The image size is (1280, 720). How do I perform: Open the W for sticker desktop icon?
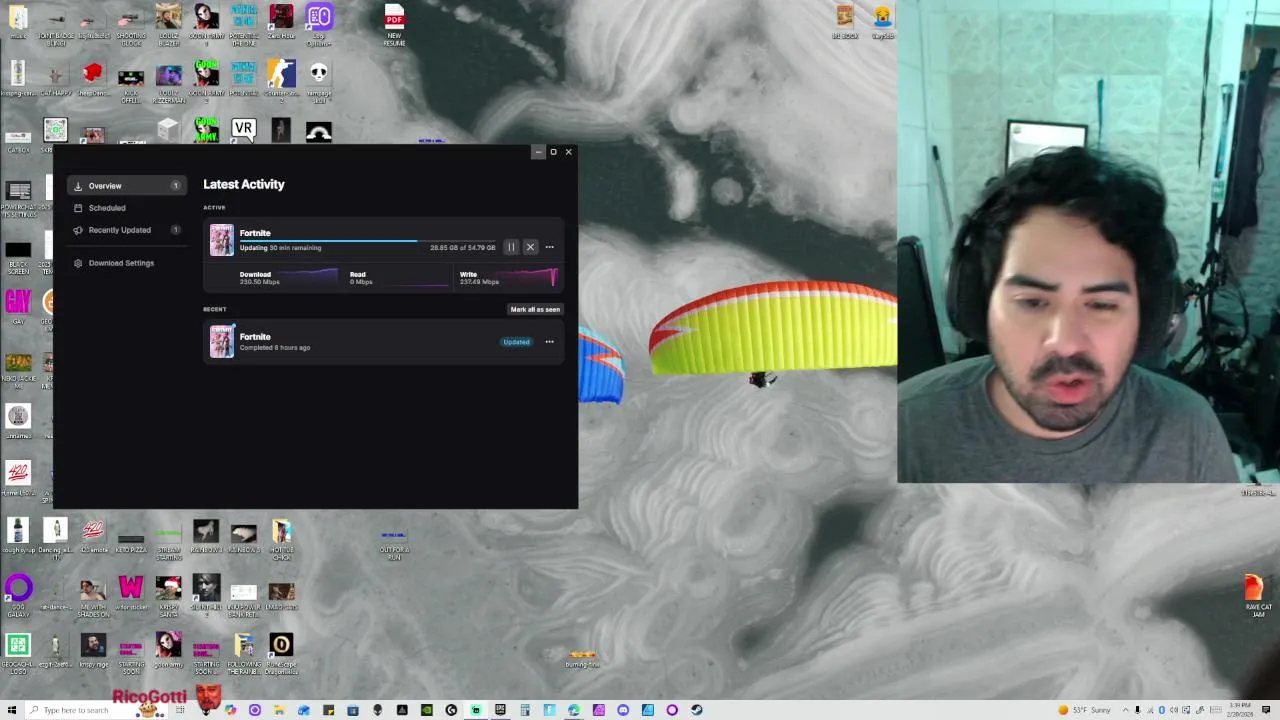(131, 593)
